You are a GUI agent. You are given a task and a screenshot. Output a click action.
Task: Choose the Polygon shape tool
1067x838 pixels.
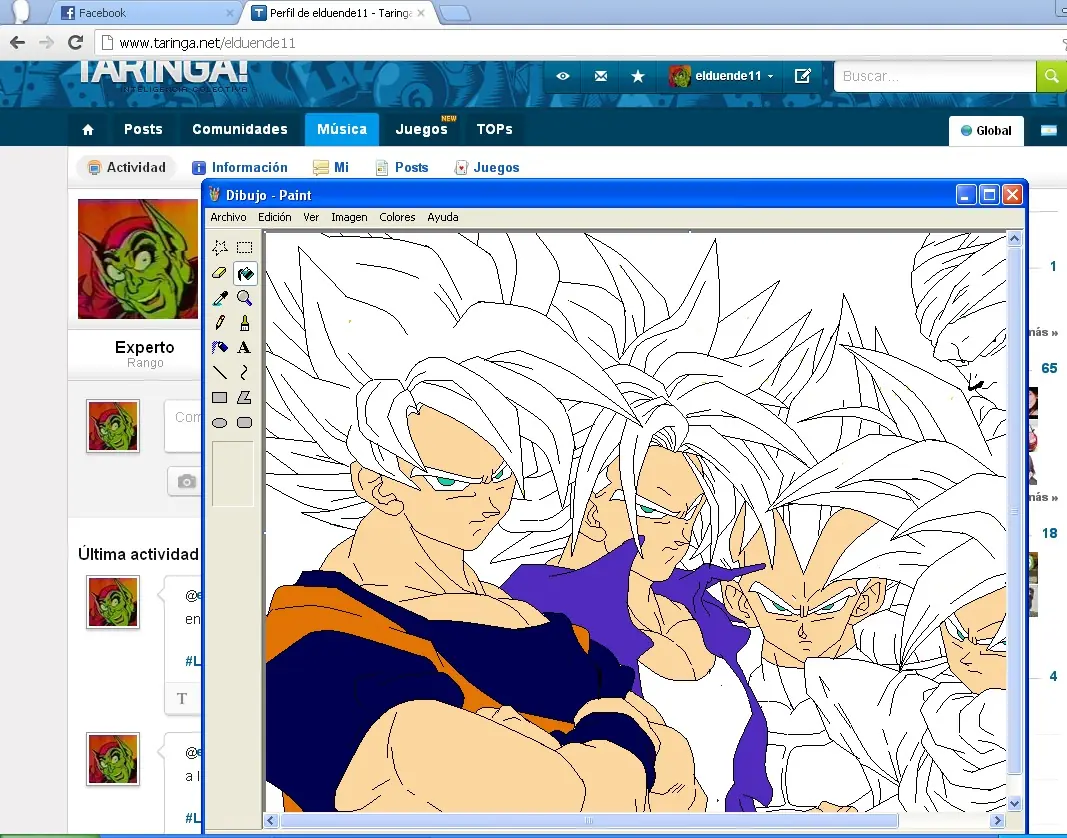tap(244, 398)
